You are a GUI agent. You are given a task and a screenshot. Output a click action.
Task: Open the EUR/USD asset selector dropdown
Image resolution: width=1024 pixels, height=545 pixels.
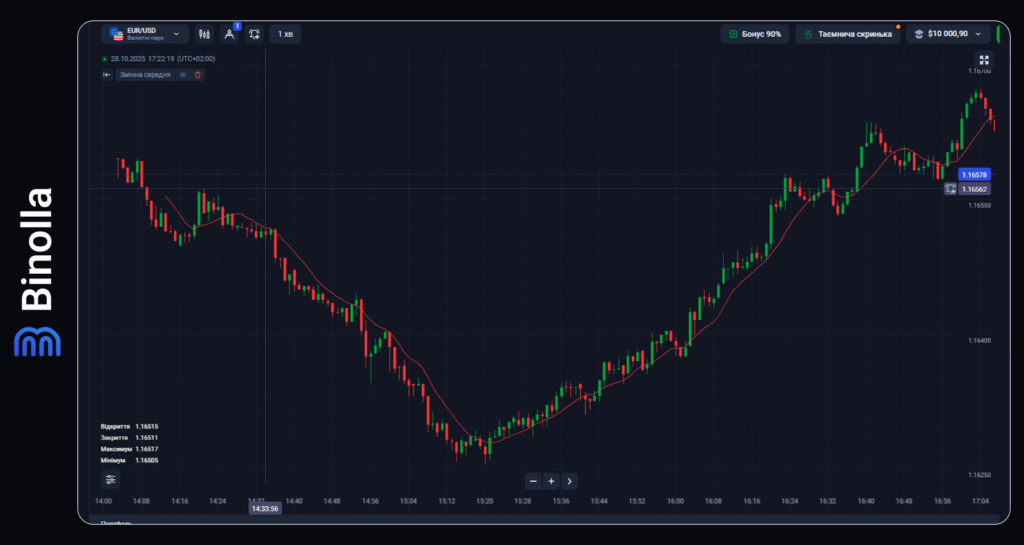[x=145, y=34]
